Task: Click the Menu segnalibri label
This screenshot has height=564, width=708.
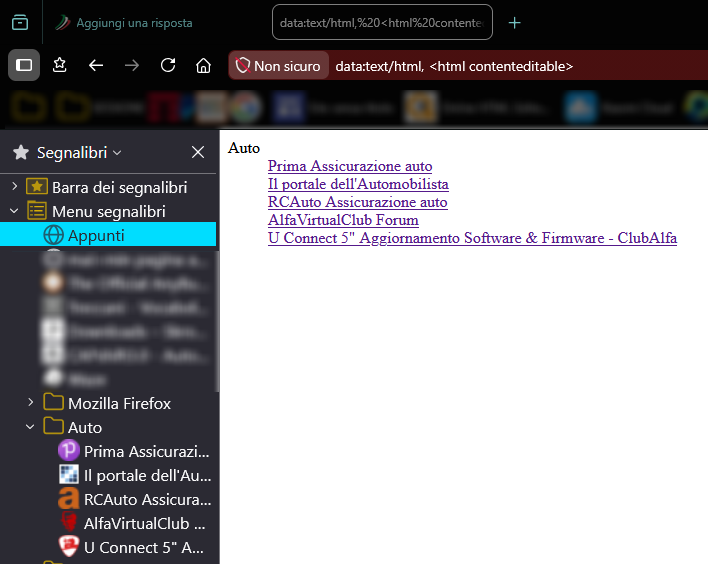Action: (109, 211)
